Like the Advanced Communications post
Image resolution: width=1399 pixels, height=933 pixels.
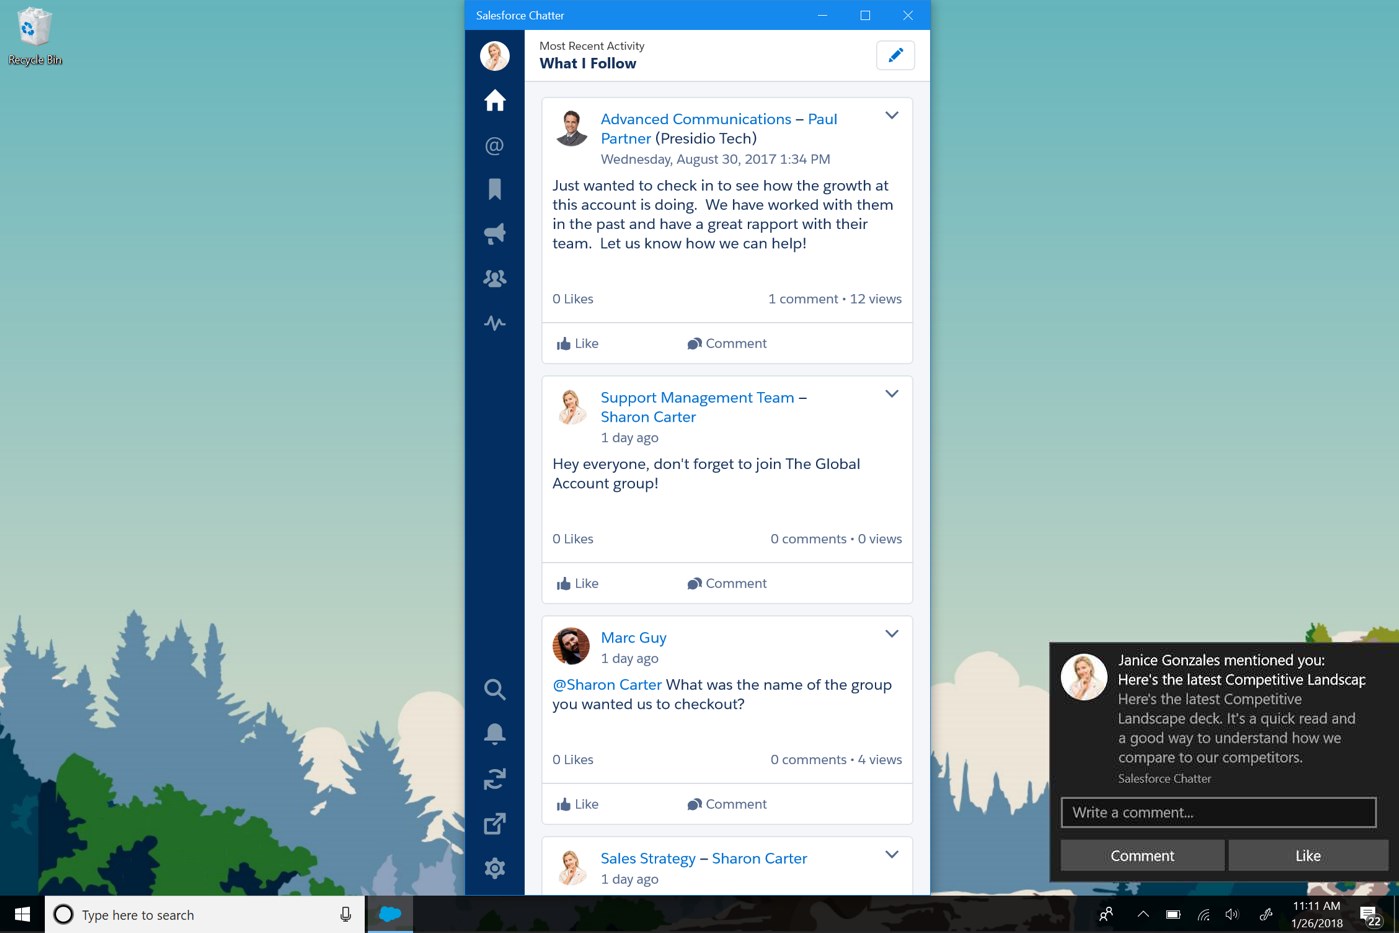click(577, 343)
